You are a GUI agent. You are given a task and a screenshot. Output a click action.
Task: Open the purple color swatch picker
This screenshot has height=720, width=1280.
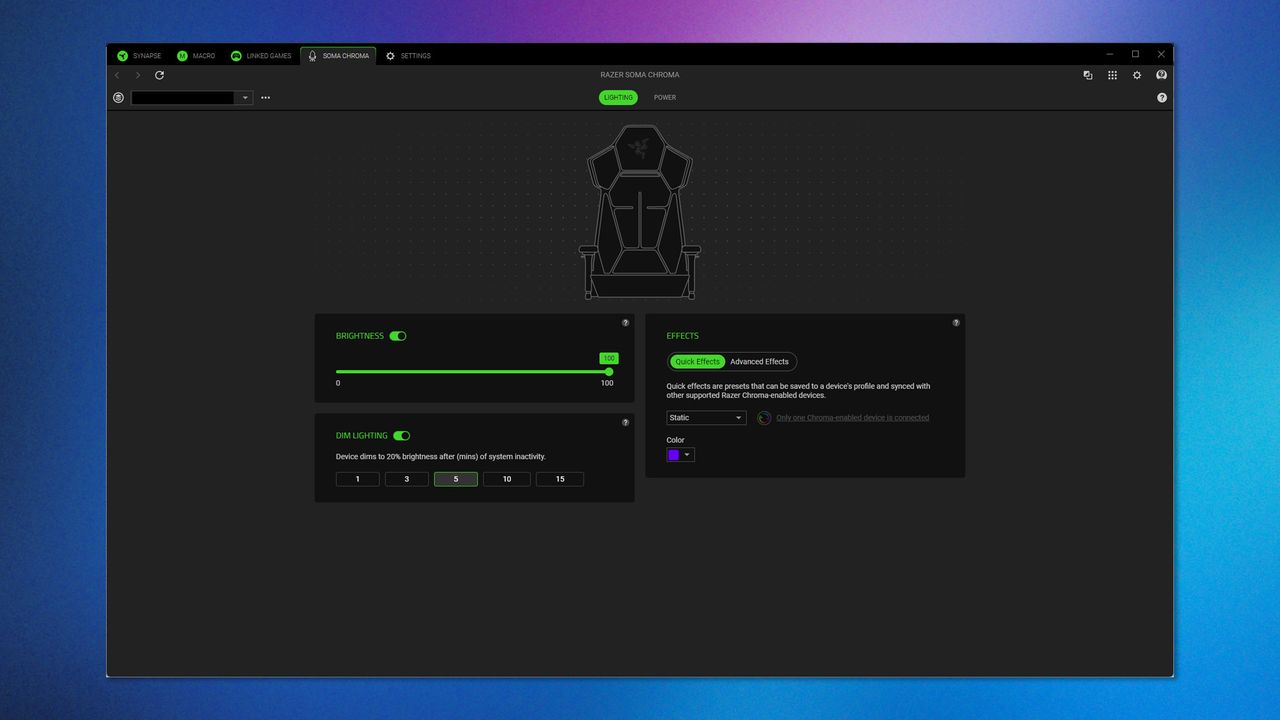pyautogui.click(x=680, y=455)
